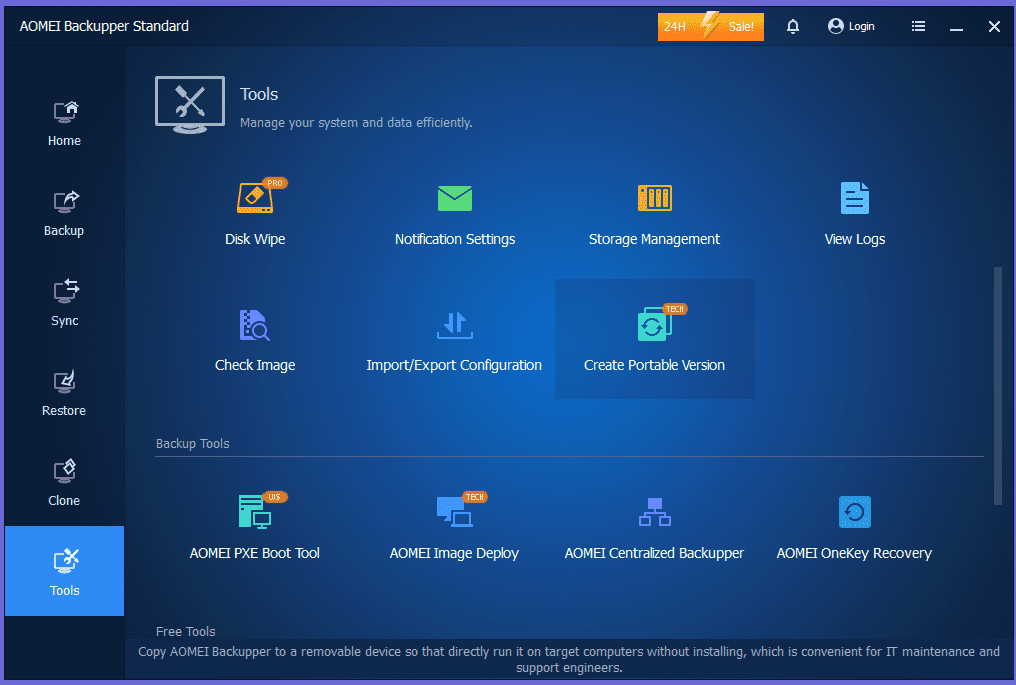Select Create Portable Version tool

pyautogui.click(x=654, y=339)
